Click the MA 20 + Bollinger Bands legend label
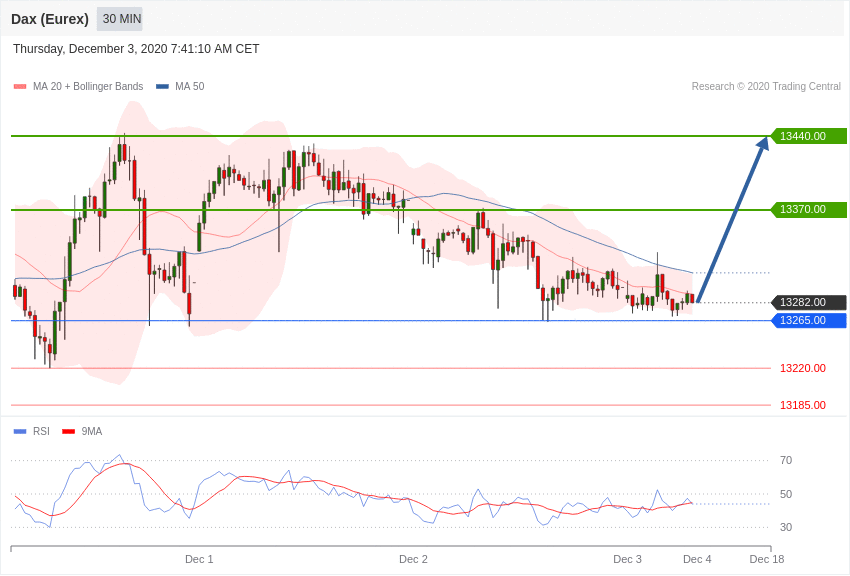The height and width of the screenshot is (576, 850). [x=88, y=86]
